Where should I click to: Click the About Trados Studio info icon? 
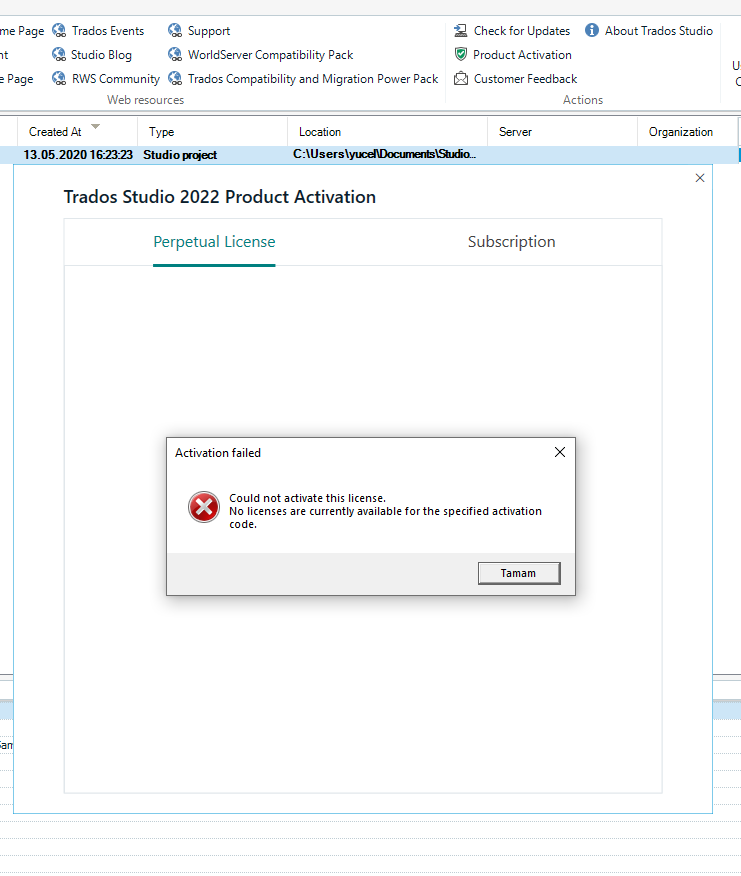tap(592, 30)
